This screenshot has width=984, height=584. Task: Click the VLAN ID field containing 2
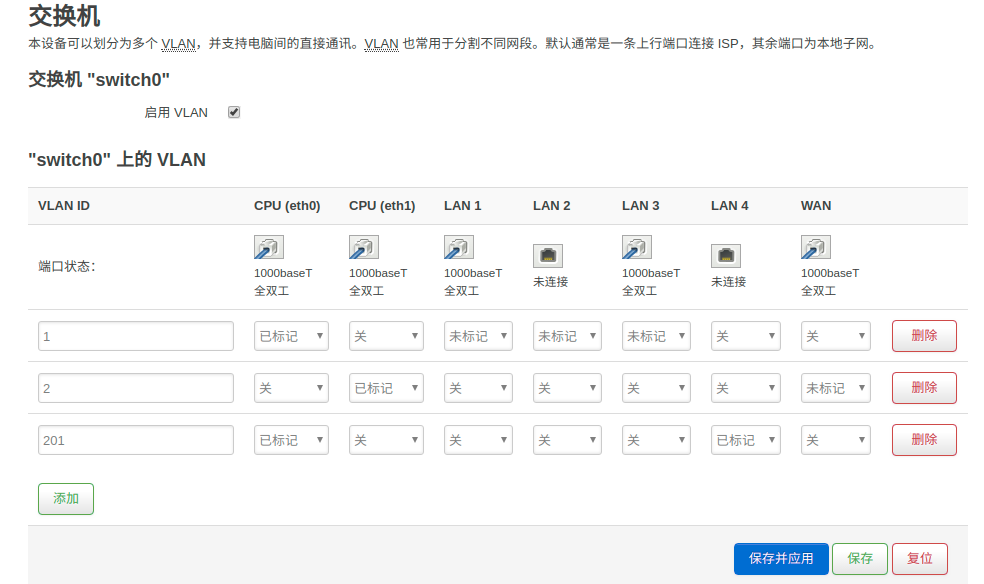pos(136,388)
